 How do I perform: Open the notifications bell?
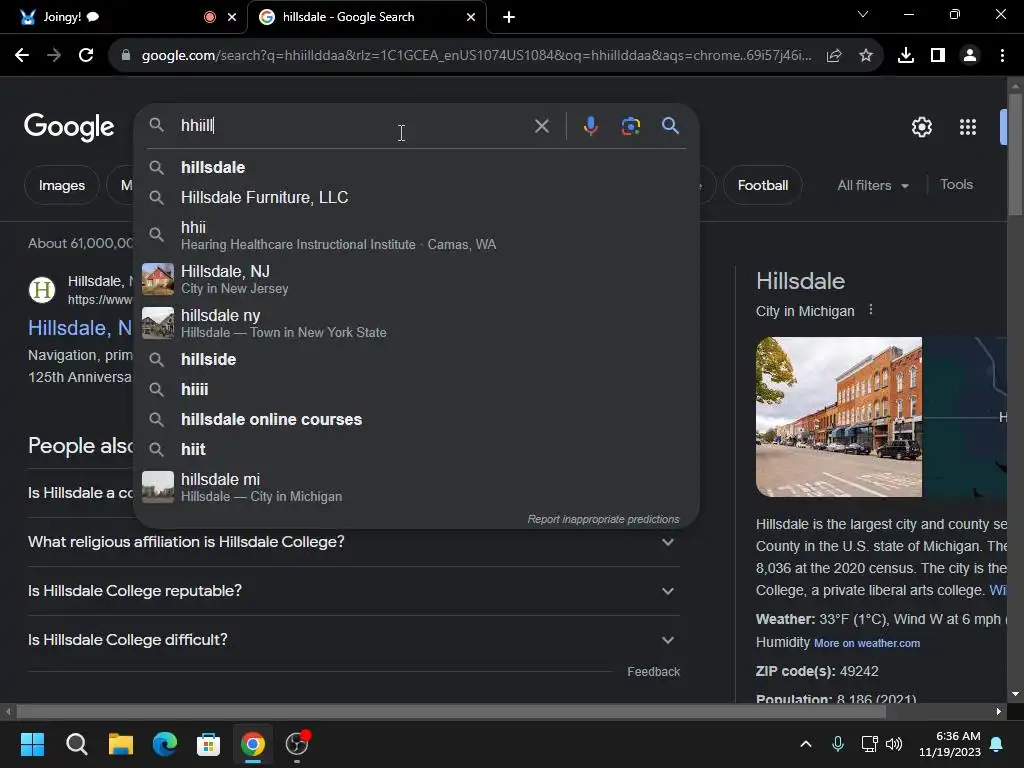(997, 744)
